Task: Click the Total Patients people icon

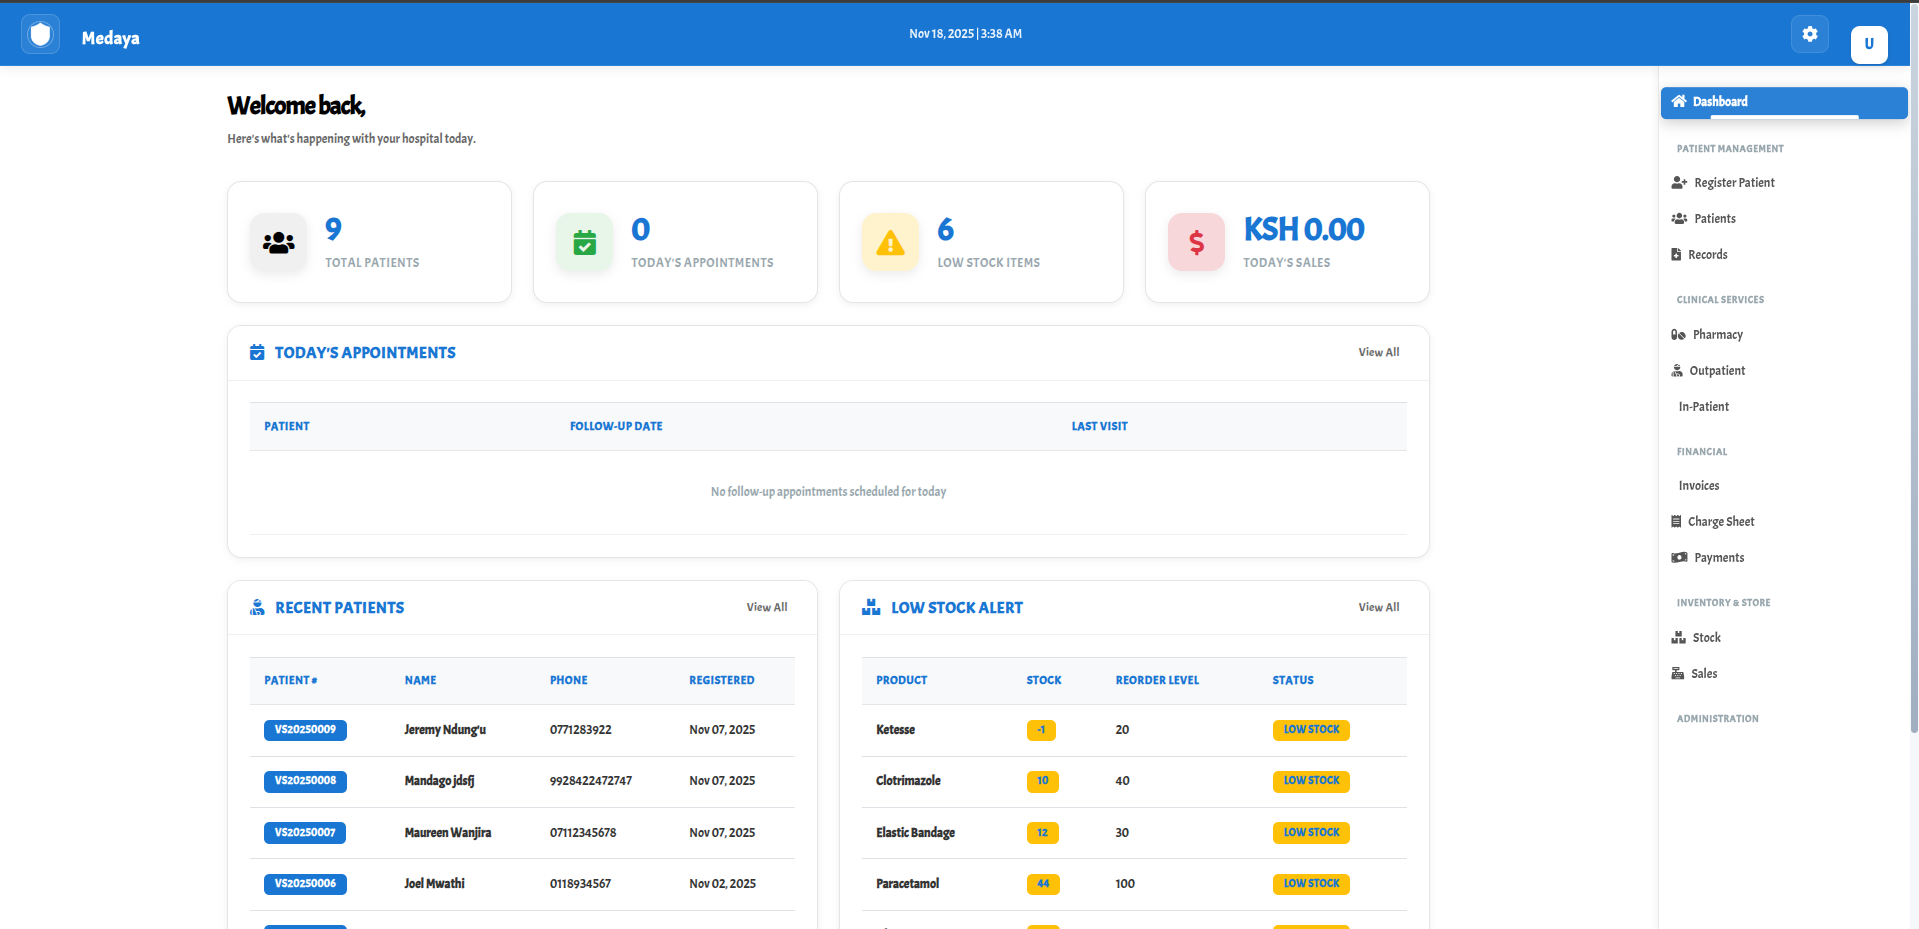Action: [278, 242]
